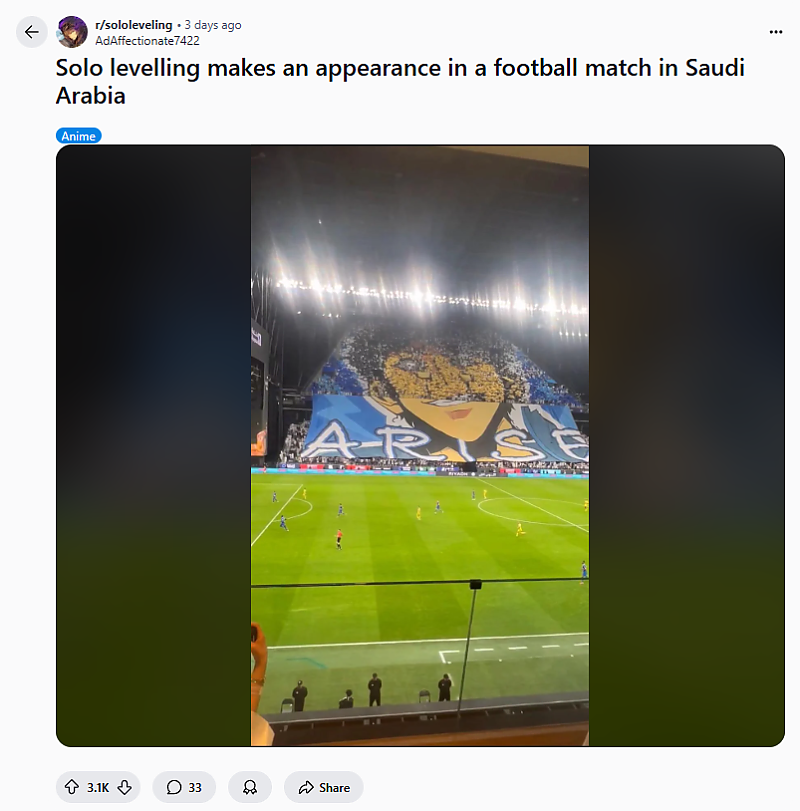
Task: Click the "3 days ago" timestamp
Action: pyautogui.click(x=213, y=25)
